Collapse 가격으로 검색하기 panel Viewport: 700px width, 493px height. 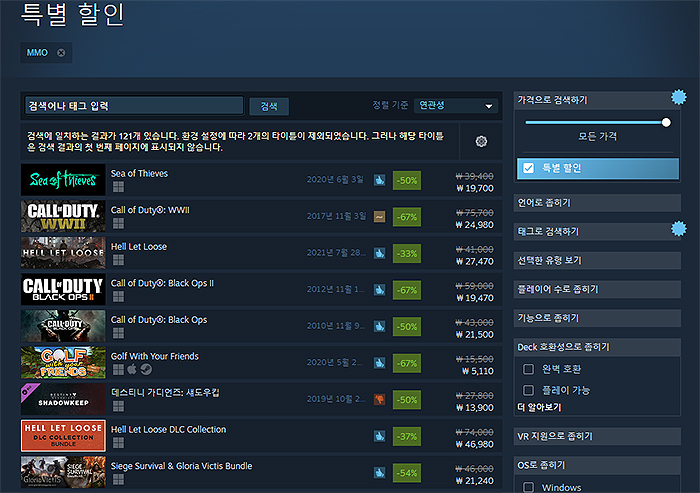tap(597, 100)
